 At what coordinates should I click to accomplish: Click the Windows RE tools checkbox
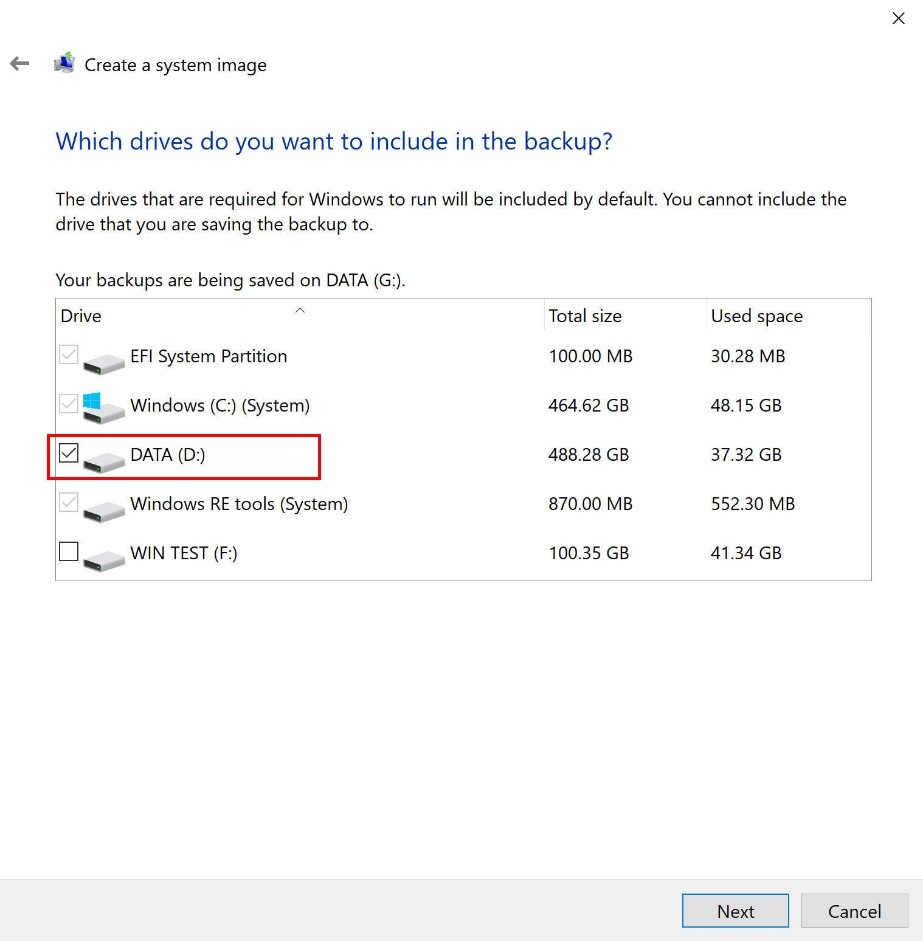click(69, 502)
